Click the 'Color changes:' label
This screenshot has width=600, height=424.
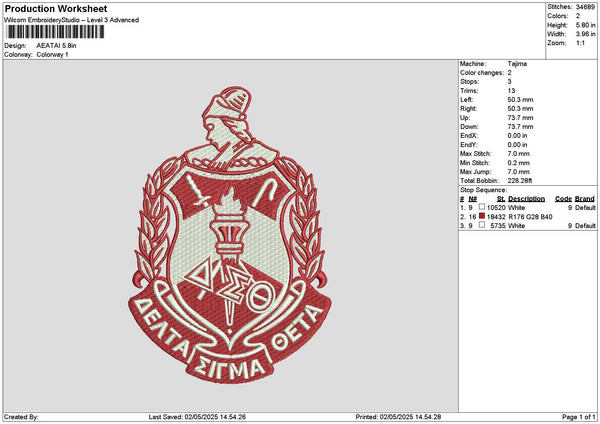[482, 73]
